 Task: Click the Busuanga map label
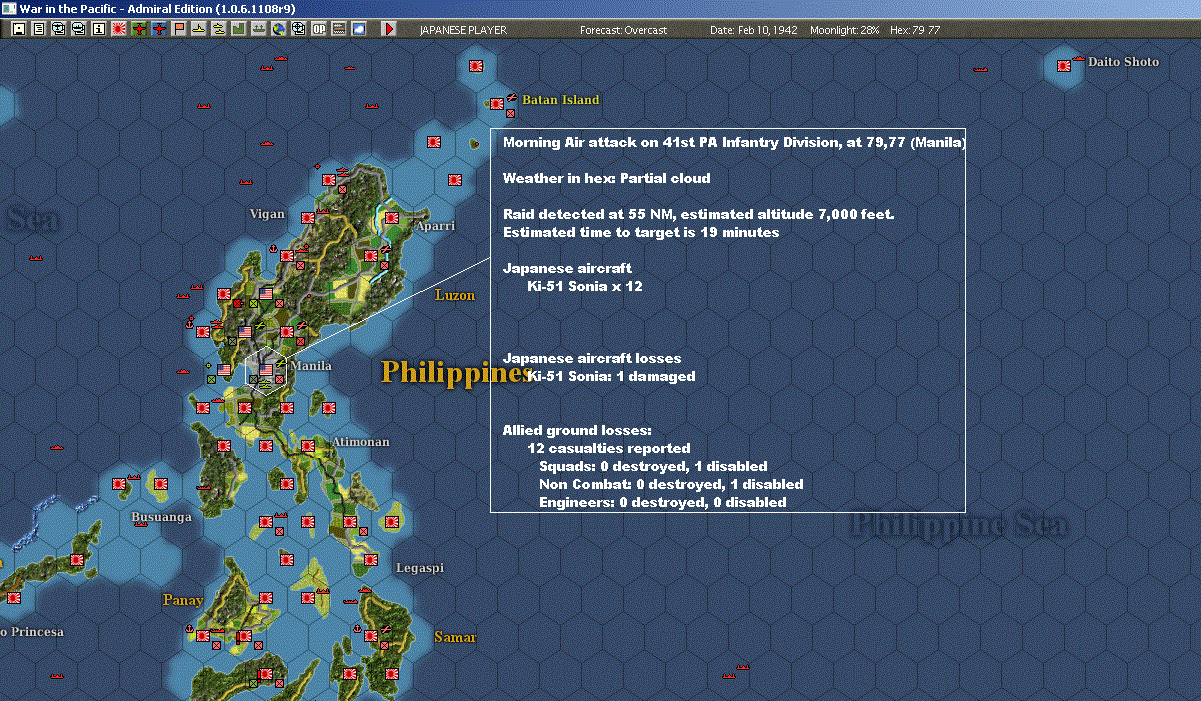point(161,518)
